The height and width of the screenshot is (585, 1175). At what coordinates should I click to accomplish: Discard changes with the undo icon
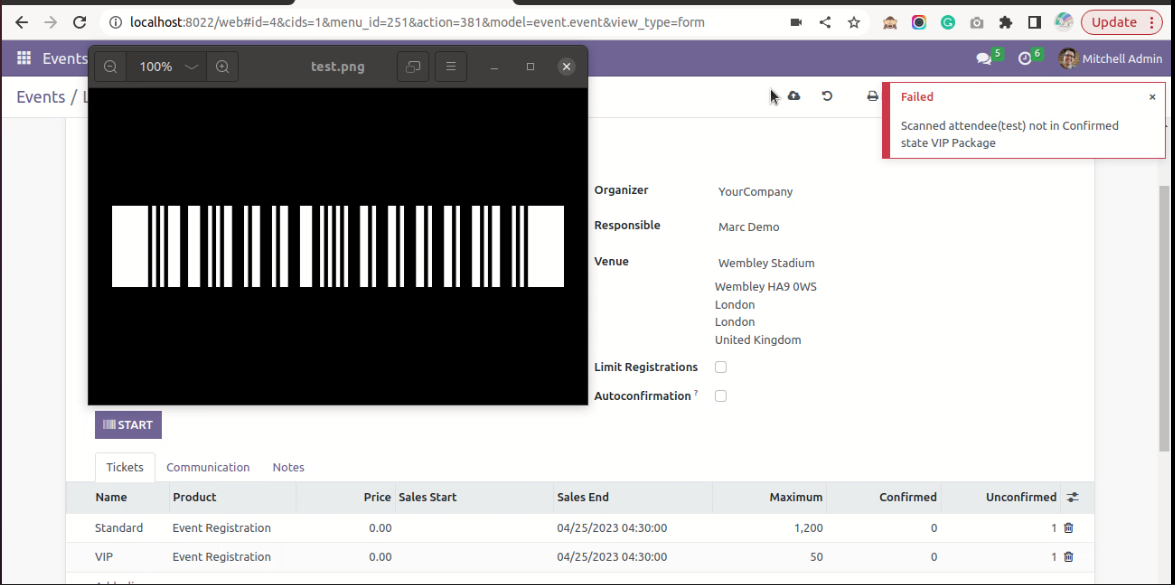click(827, 96)
